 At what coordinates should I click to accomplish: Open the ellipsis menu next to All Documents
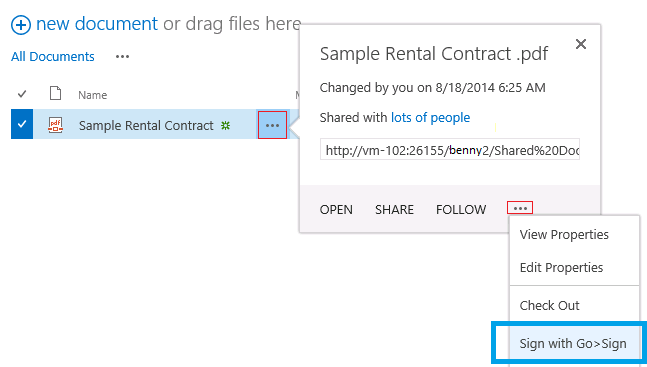122,57
